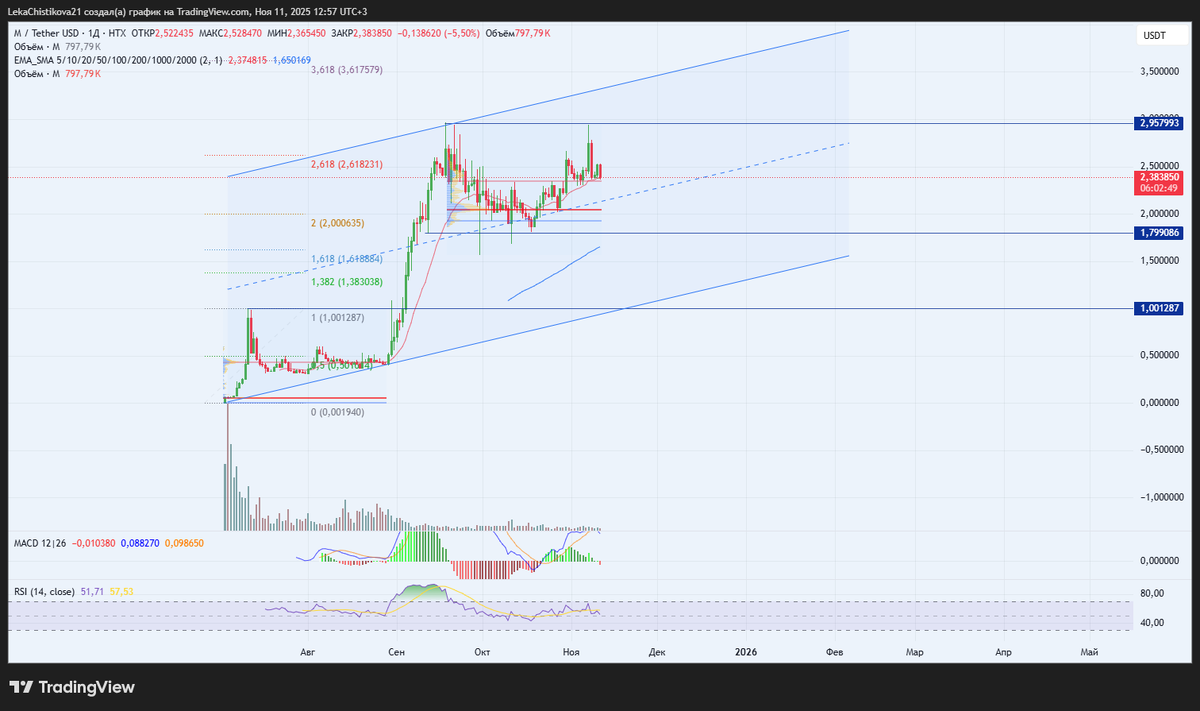Select the RSI (14, close) indicator title
1200x711 pixels.
(44, 592)
